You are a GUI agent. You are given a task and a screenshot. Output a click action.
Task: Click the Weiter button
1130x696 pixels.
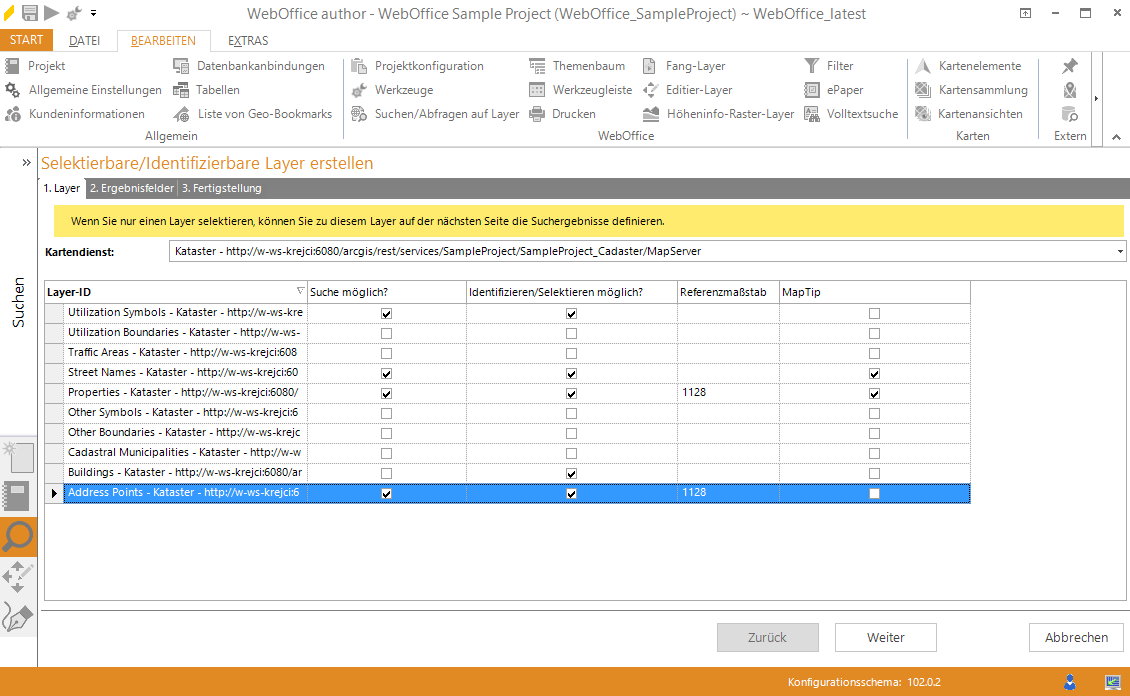pyautogui.click(x=885, y=637)
